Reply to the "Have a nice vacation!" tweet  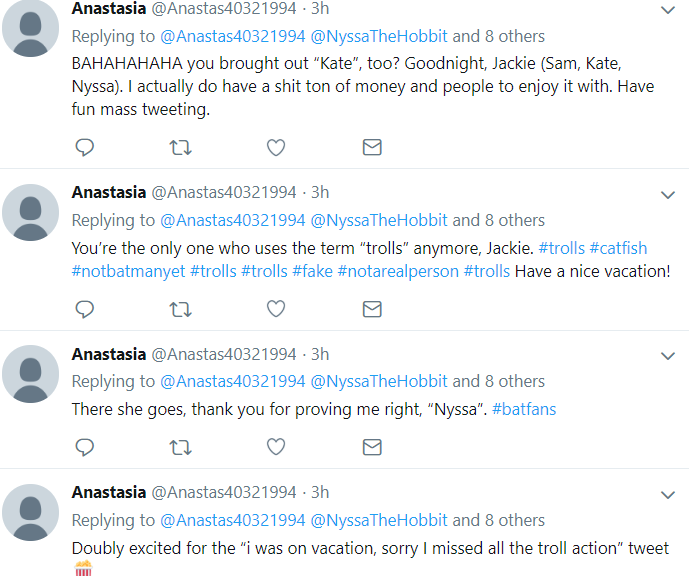pyautogui.click(x=84, y=309)
